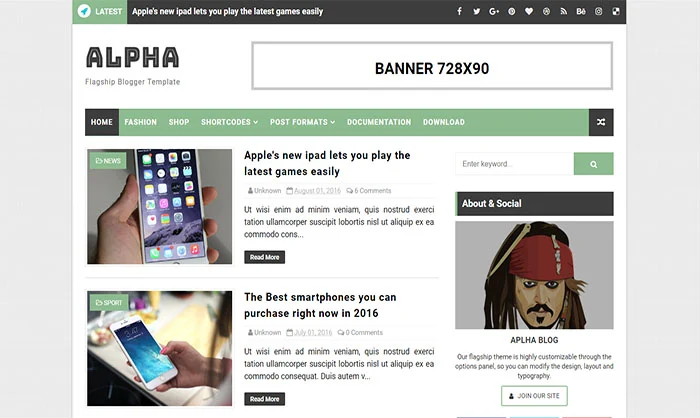Click the shuffle random post icon
This screenshot has width=700, height=418.
tap(601, 122)
